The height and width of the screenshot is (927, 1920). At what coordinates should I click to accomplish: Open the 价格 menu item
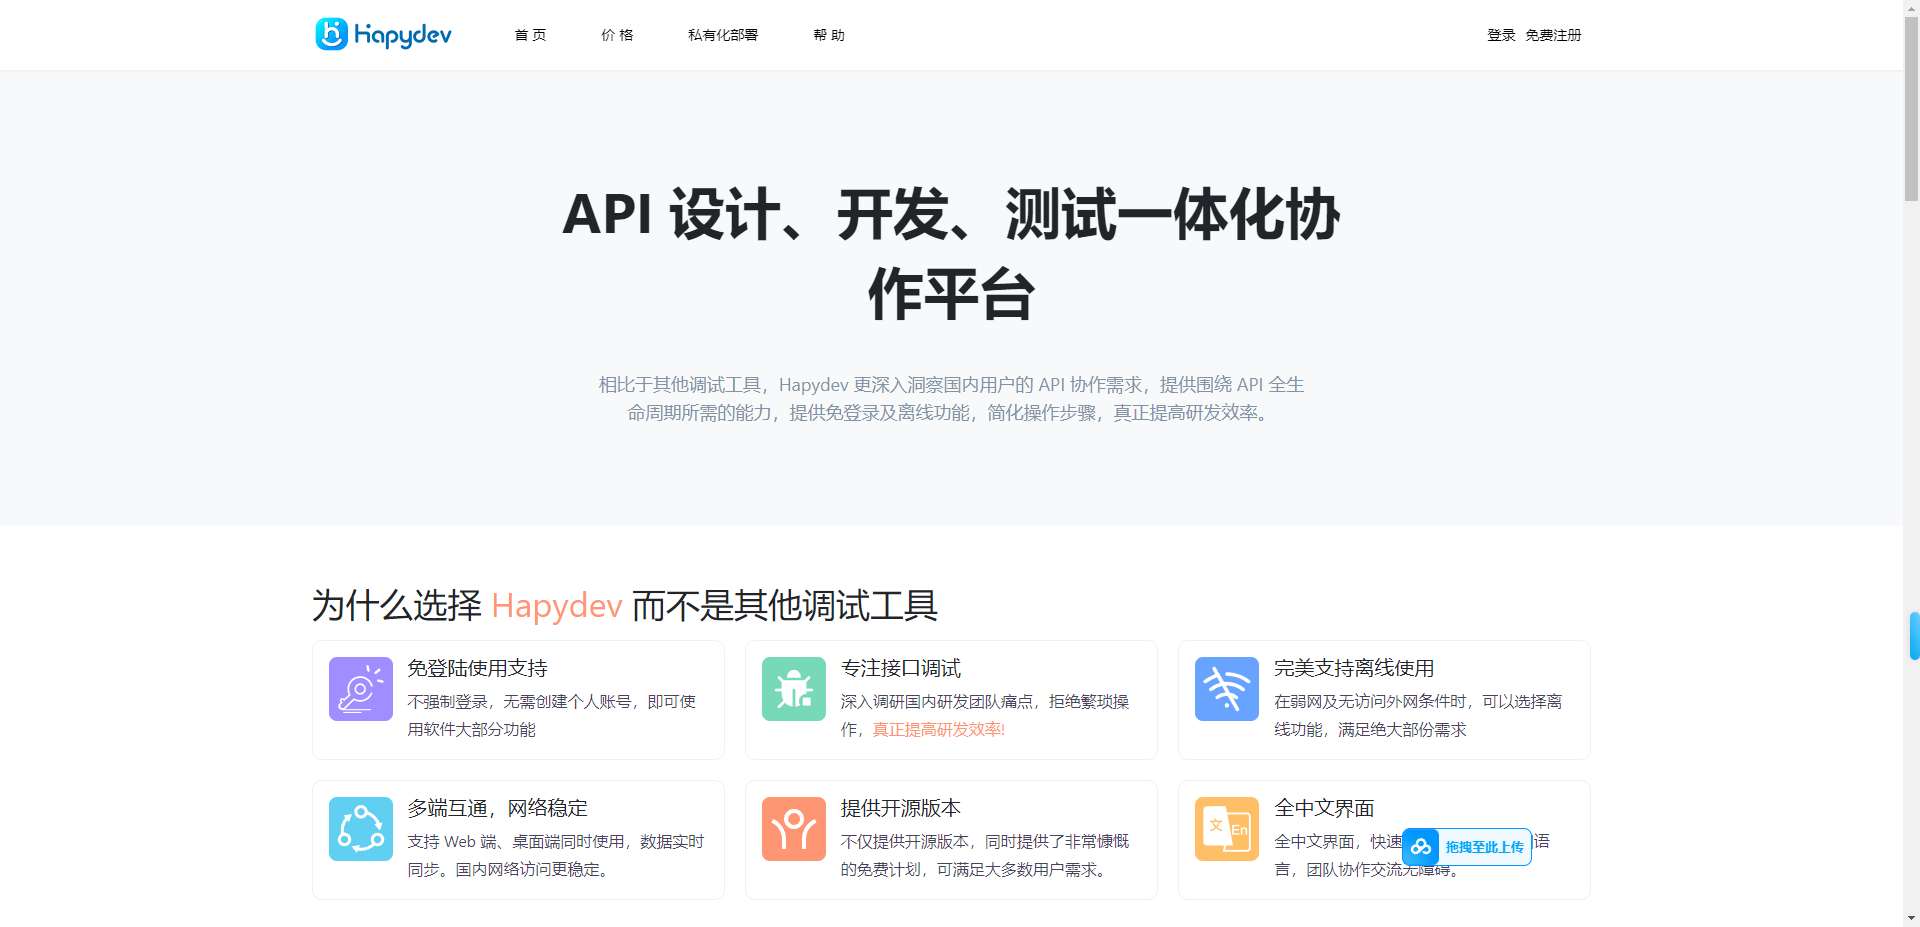point(617,35)
